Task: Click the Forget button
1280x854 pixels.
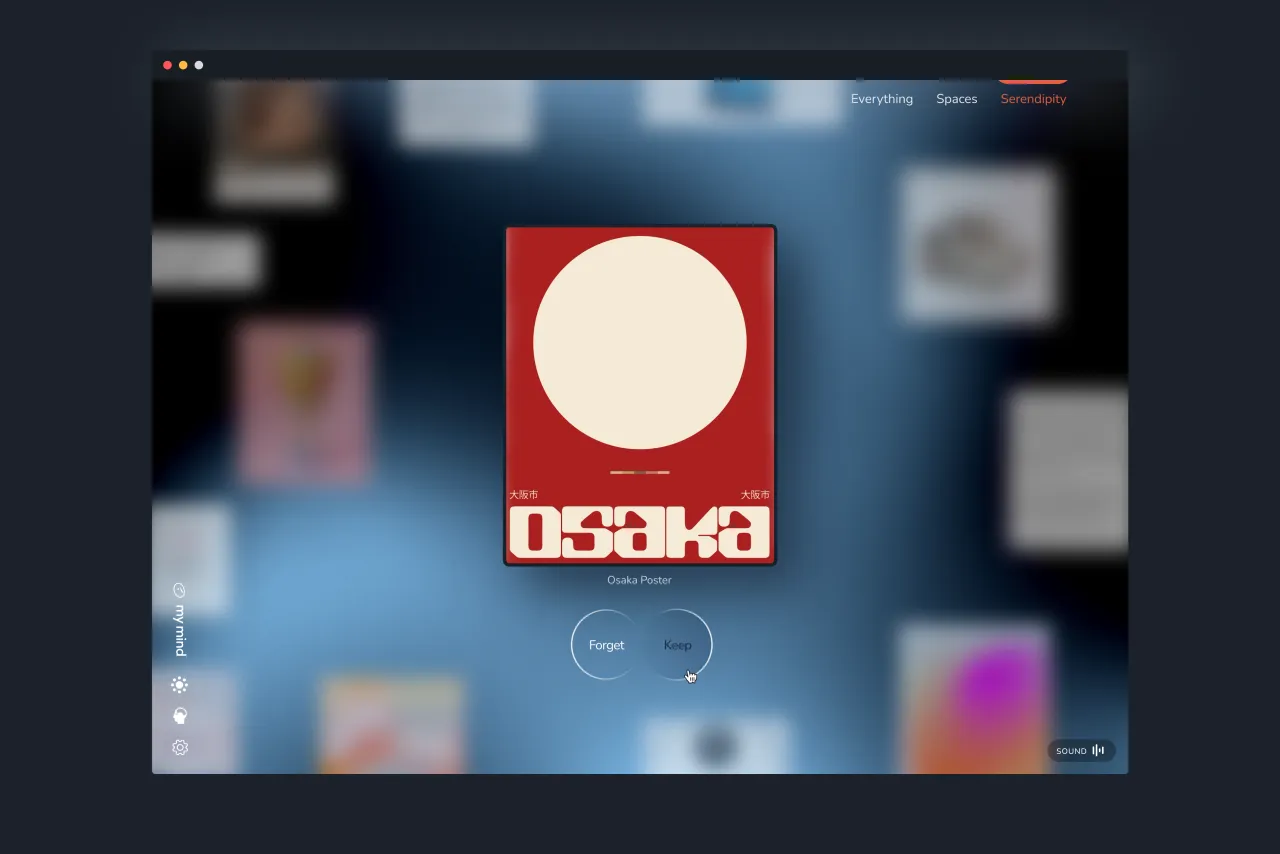Action: [x=606, y=645]
